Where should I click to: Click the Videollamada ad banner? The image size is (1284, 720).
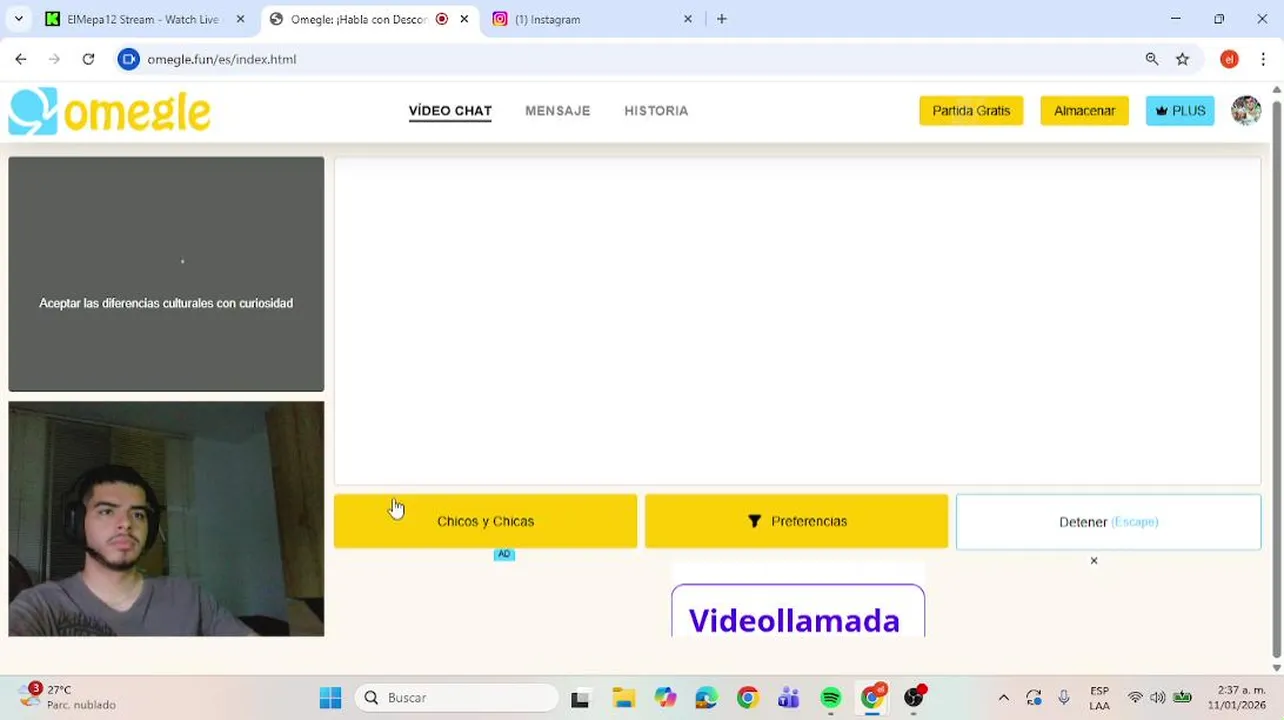tap(798, 611)
